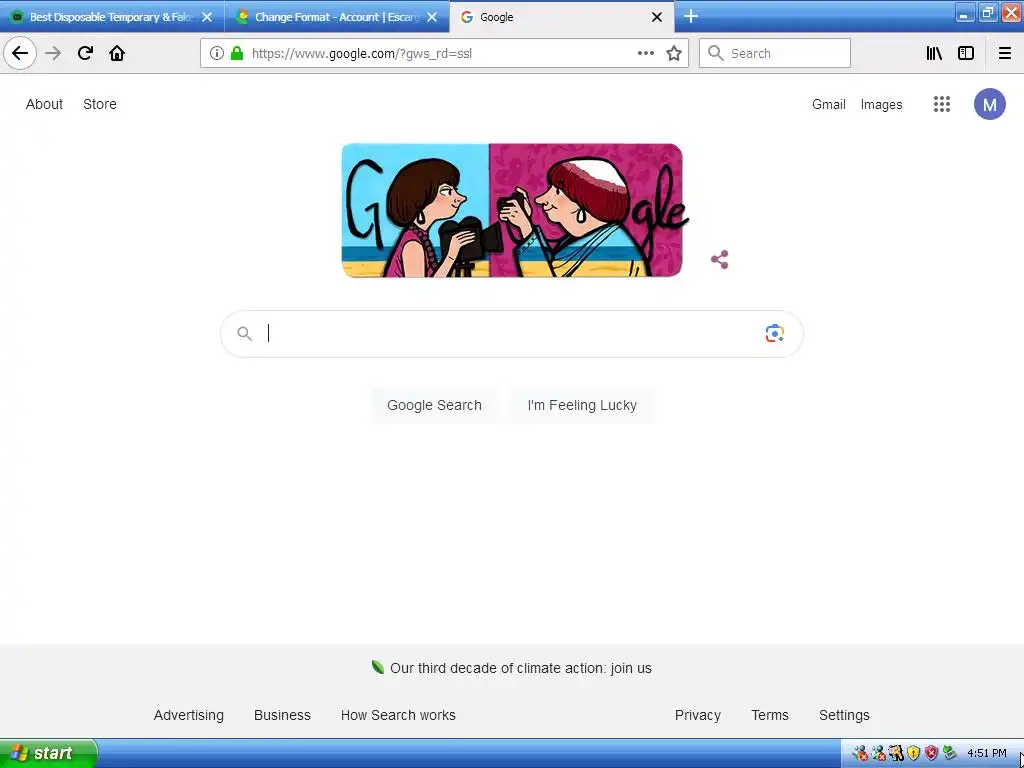The image size is (1024, 768).
Task: Close the Best Disposable Temporary tab
Action: [x=207, y=17]
